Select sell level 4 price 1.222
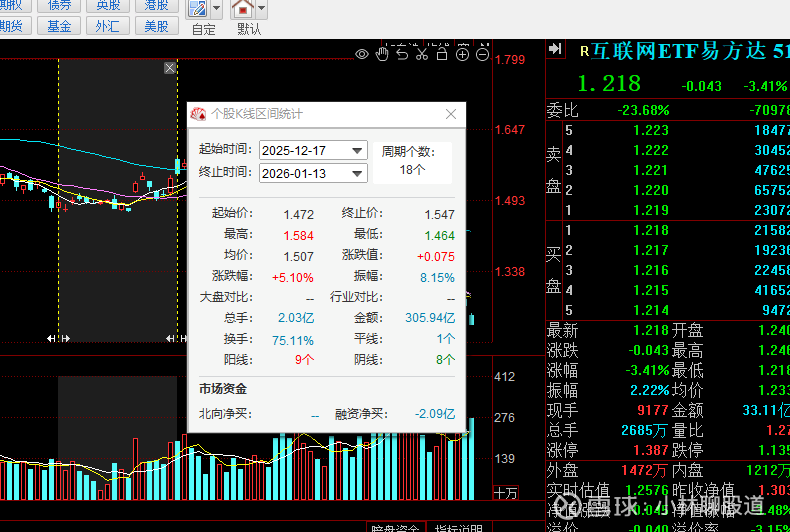The width and height of the screenshot is (790, 532). tap(650, 151)
